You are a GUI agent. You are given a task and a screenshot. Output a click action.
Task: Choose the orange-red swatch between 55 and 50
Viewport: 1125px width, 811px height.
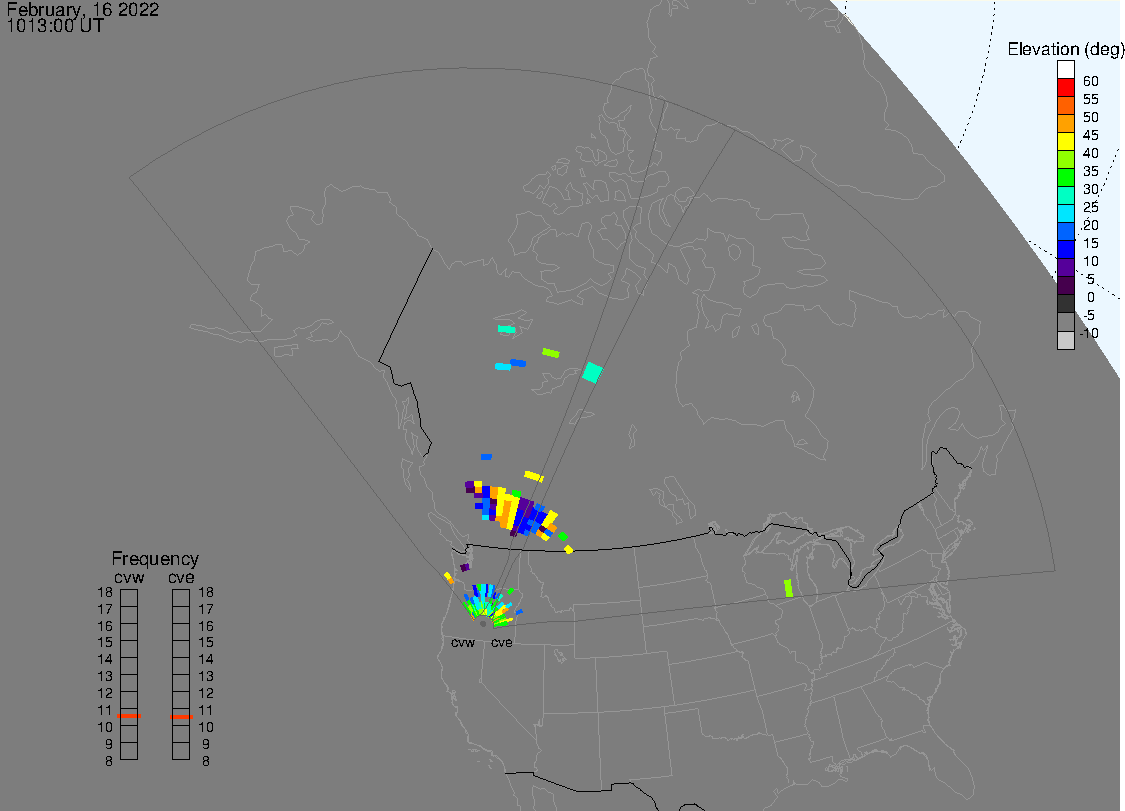click(x=1065, y=106)
